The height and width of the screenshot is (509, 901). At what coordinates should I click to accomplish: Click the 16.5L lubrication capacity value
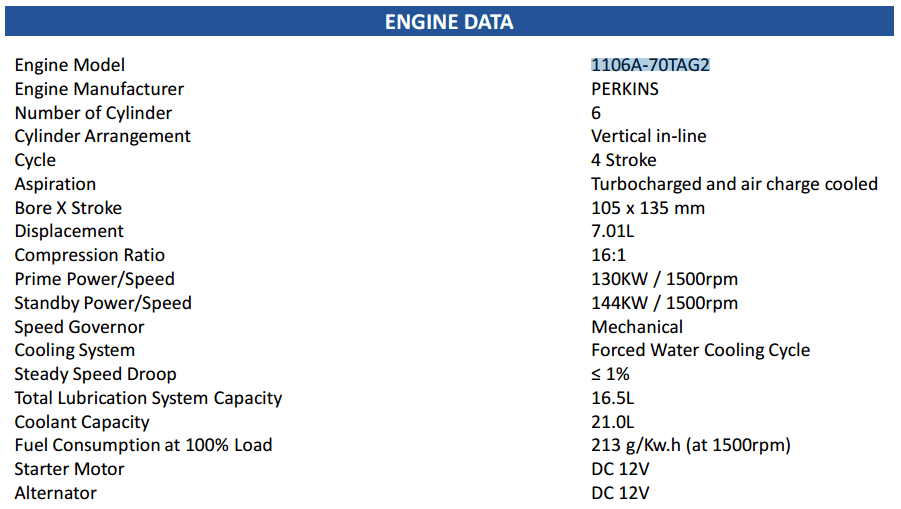612,398
